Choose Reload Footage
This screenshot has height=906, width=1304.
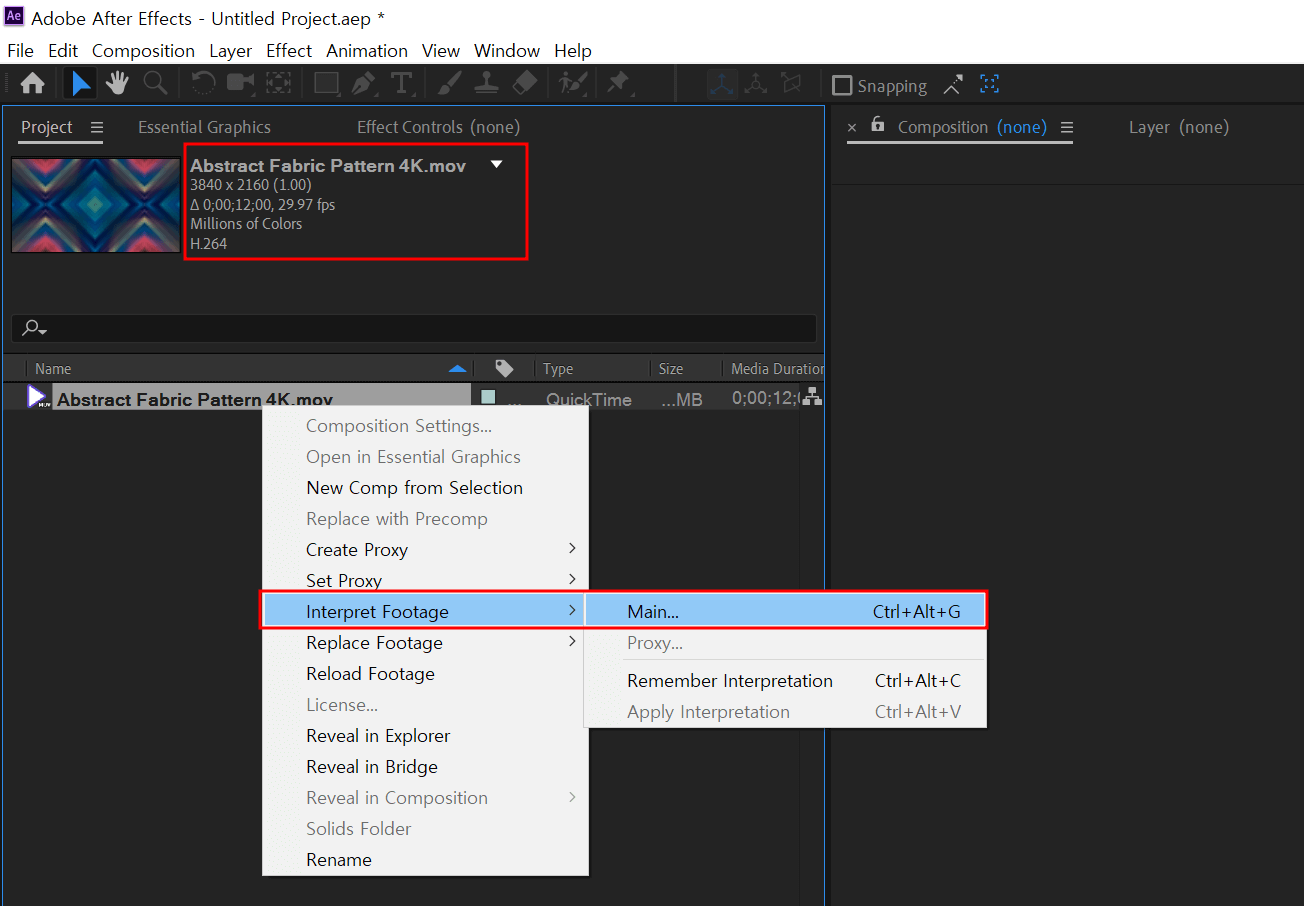pos(424,674)
